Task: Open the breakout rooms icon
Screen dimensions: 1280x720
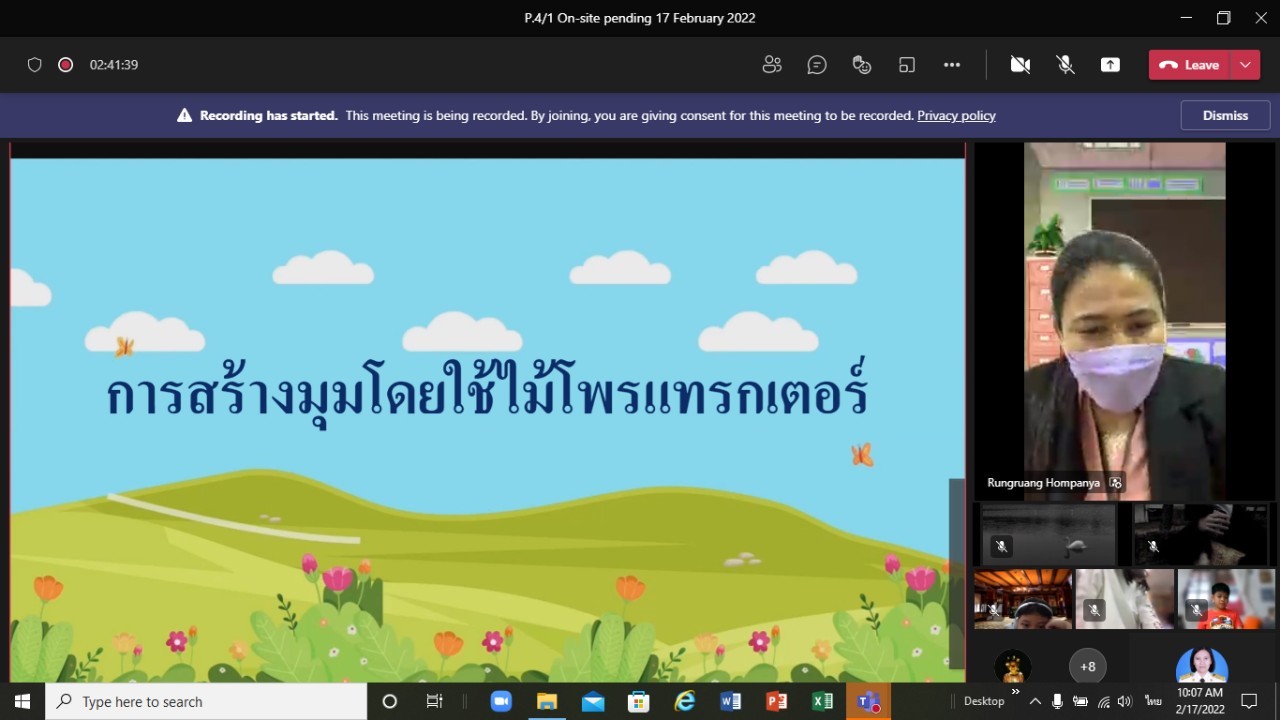Action: [907, 65]
